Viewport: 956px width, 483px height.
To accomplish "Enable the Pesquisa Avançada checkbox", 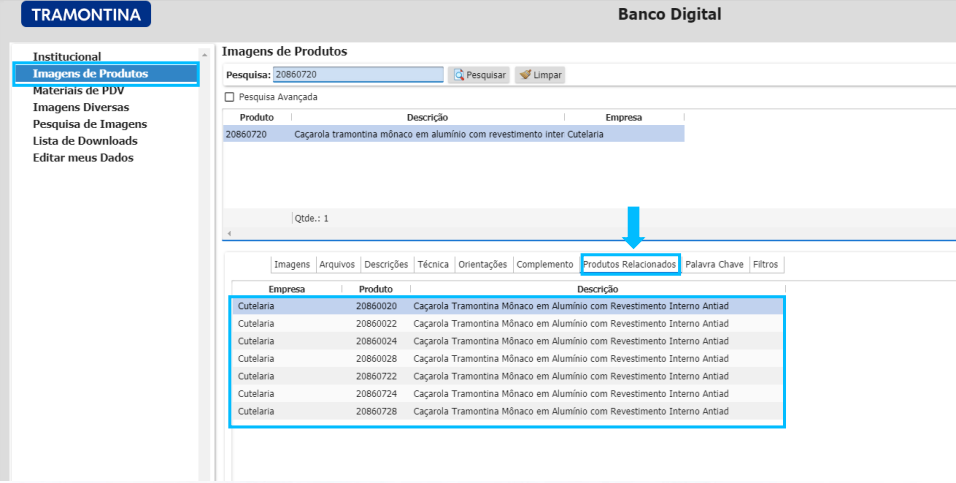I will click(x=229, y=97).
